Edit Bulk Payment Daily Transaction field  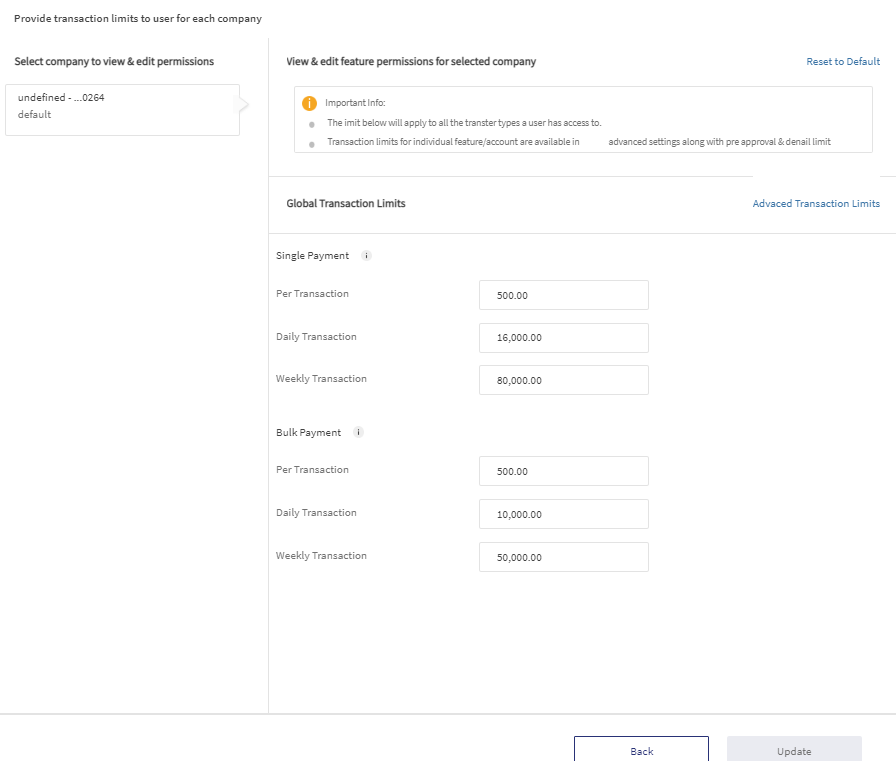pos(563,514)
